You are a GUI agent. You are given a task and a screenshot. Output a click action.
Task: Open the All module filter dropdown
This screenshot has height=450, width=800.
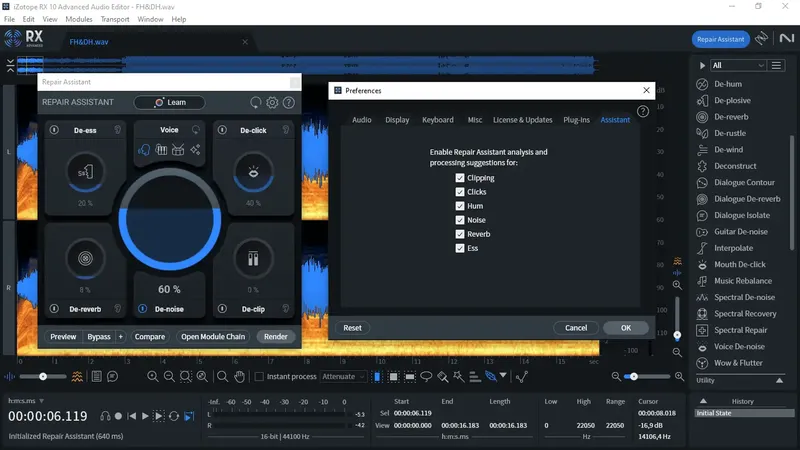(x=738, y=65)
